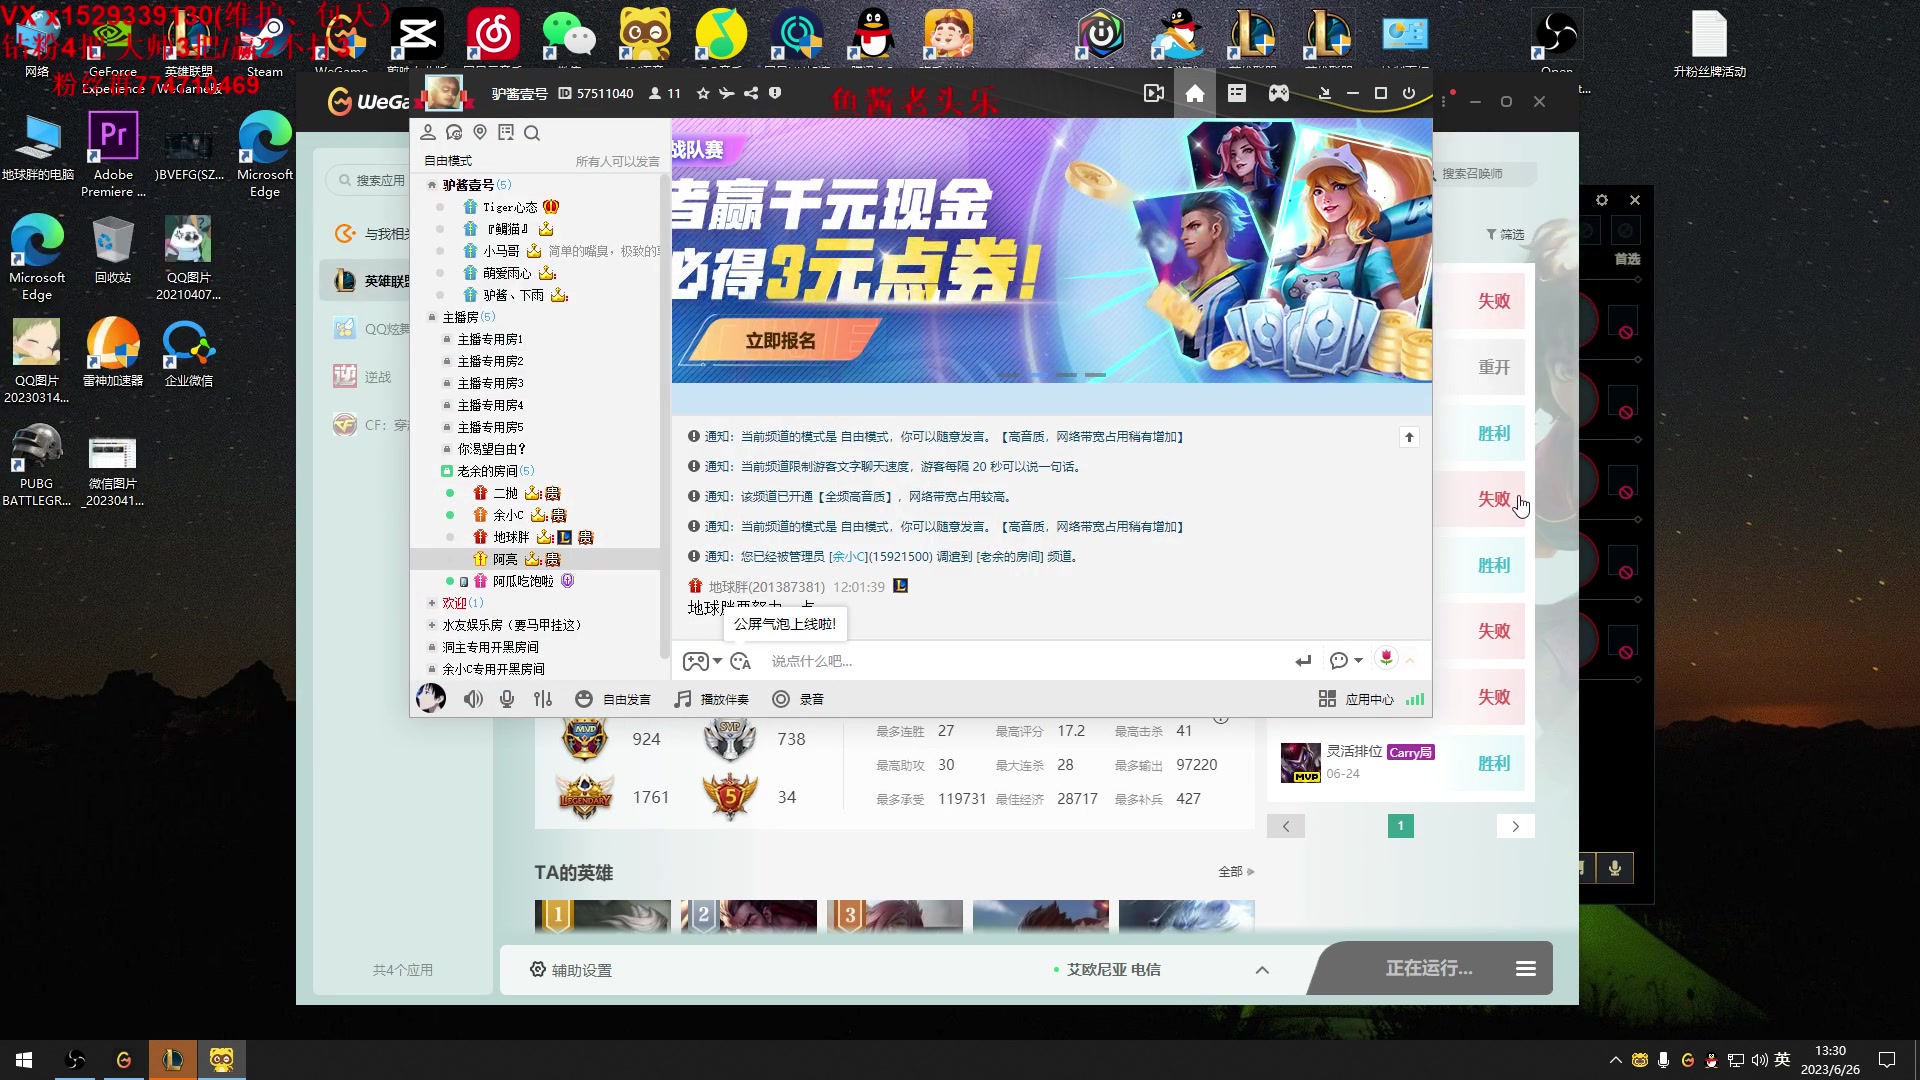
Task: Click the flower gift icon in the chat bar
Action: tap(1386, 658)
